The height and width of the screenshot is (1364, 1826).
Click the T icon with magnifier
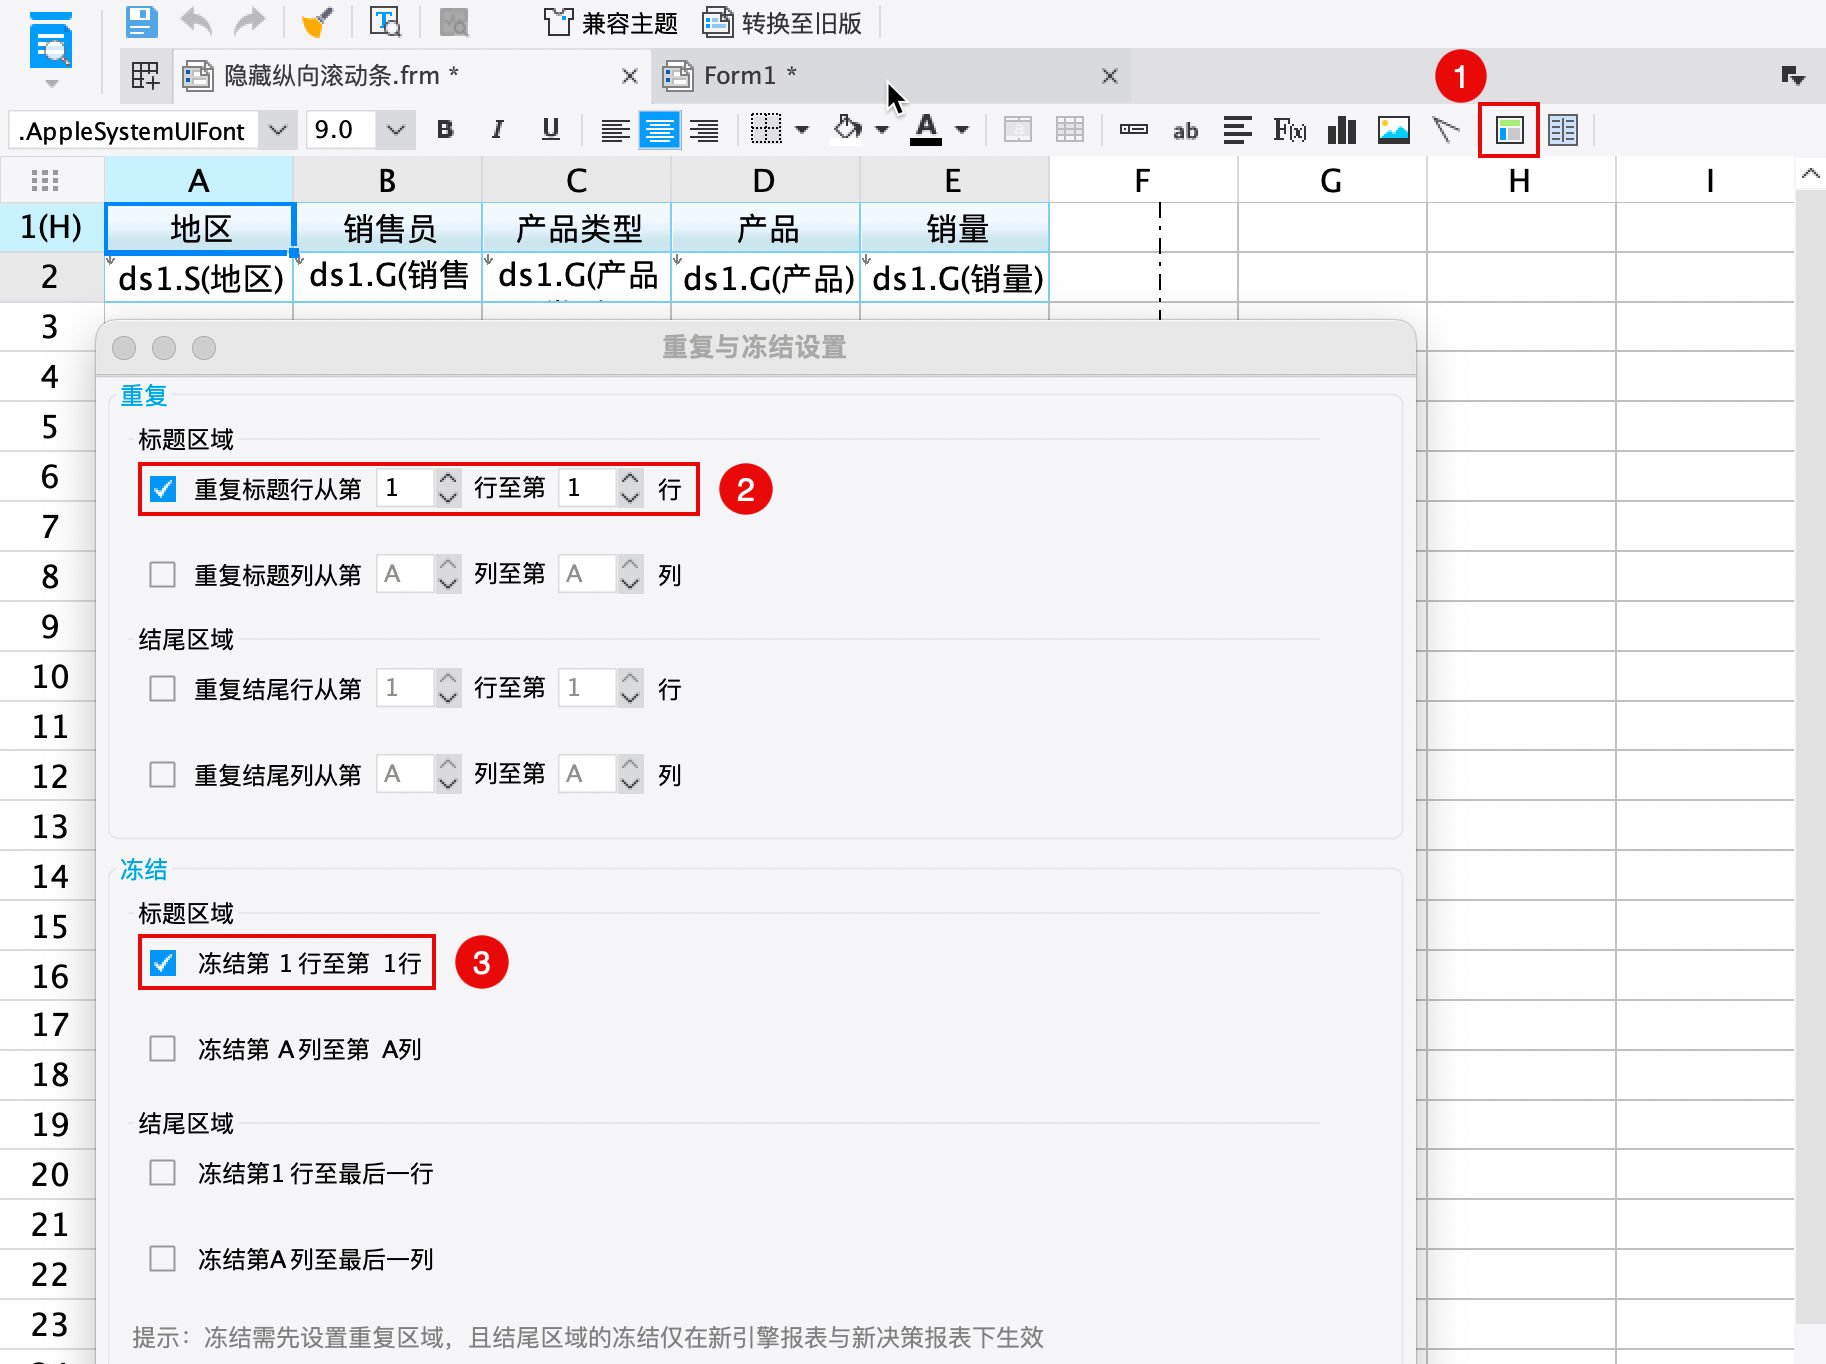click(385, 22)
